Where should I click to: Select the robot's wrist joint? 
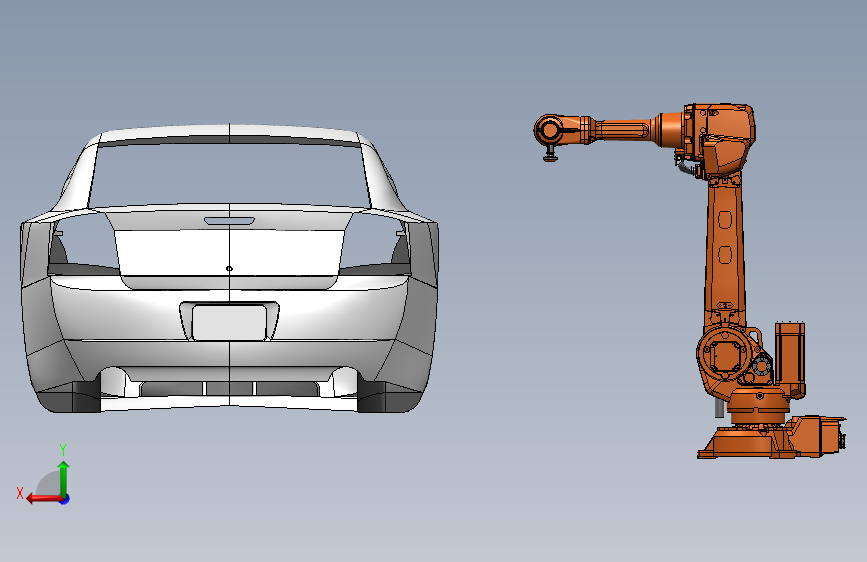550,131
